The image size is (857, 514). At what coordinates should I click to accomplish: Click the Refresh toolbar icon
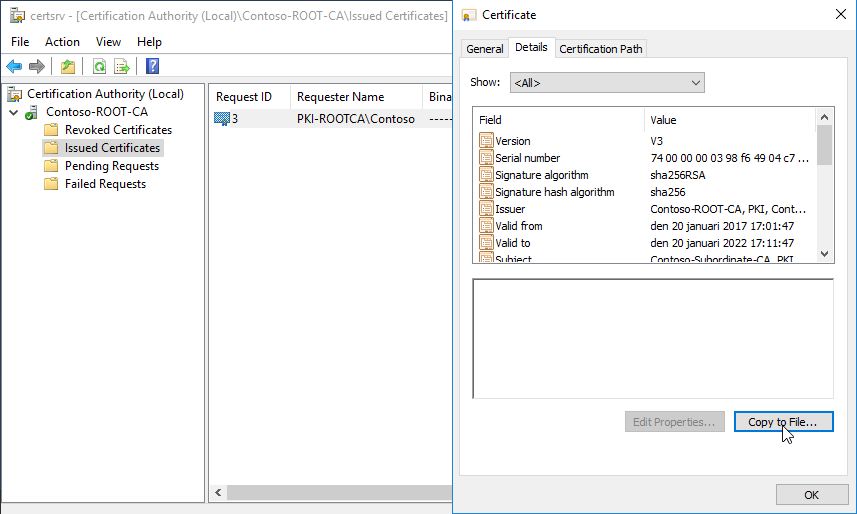[x=99, y=67]
